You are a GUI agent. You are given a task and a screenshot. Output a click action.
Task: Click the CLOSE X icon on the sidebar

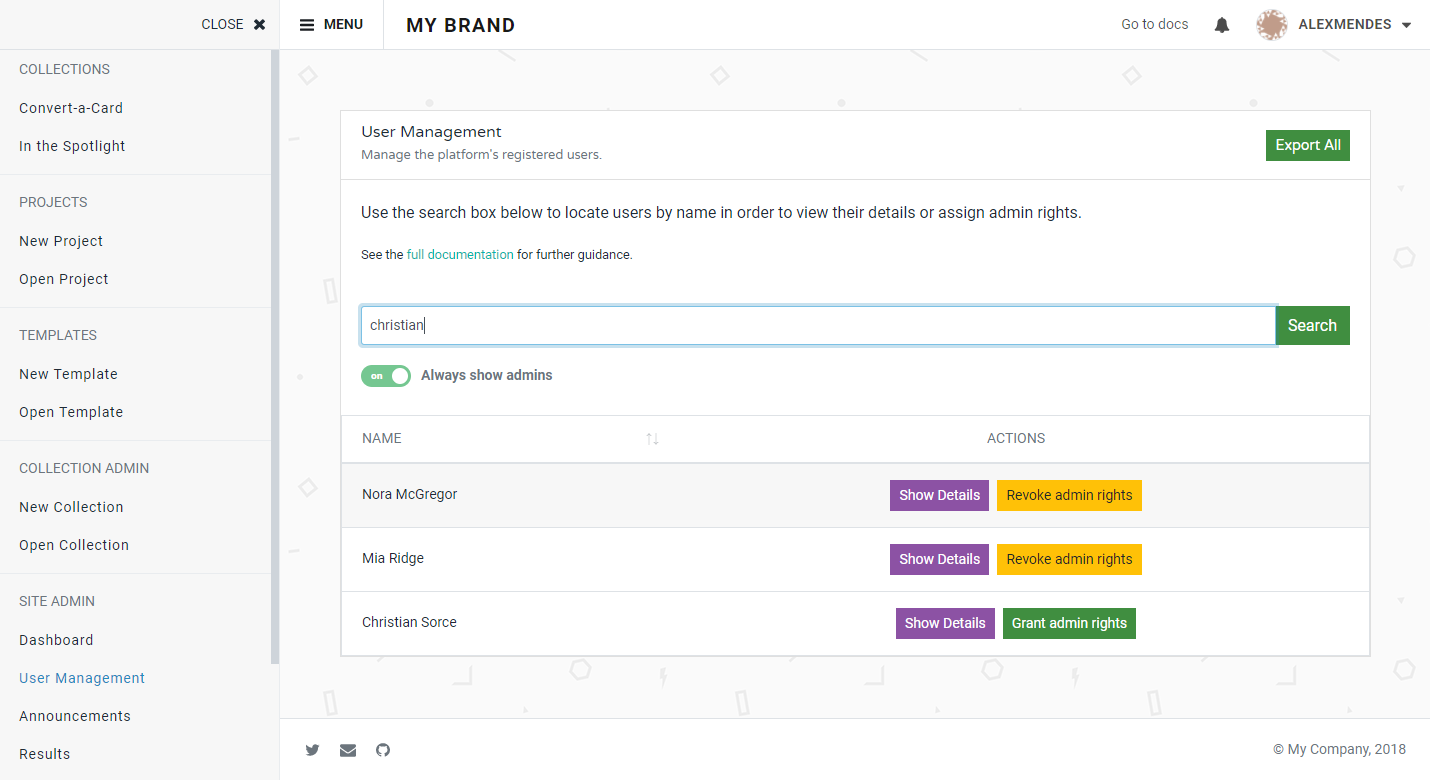pyautogui.click(x=258, y=24)
